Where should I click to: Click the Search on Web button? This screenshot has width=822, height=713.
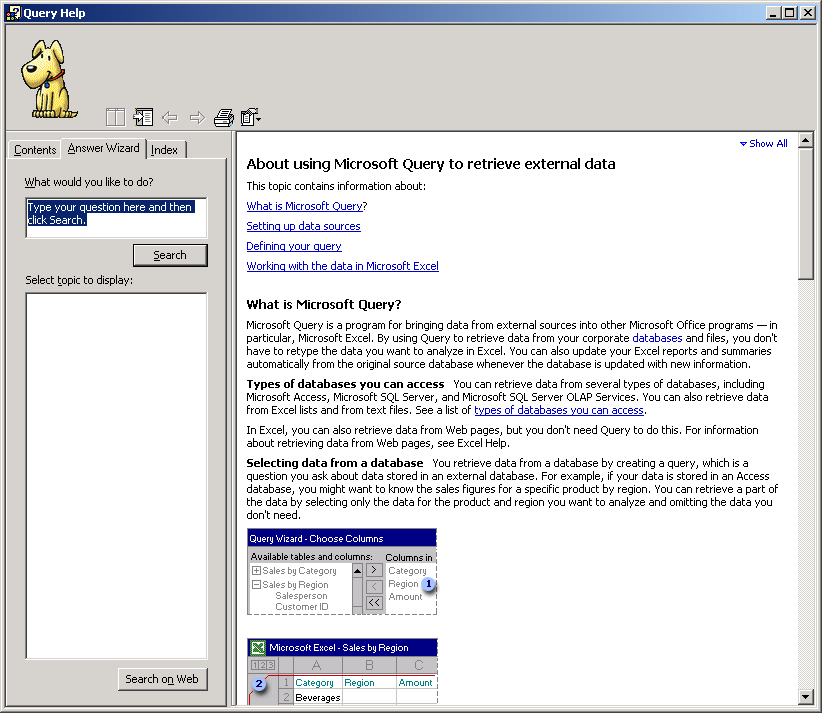(x=162, y=679)
